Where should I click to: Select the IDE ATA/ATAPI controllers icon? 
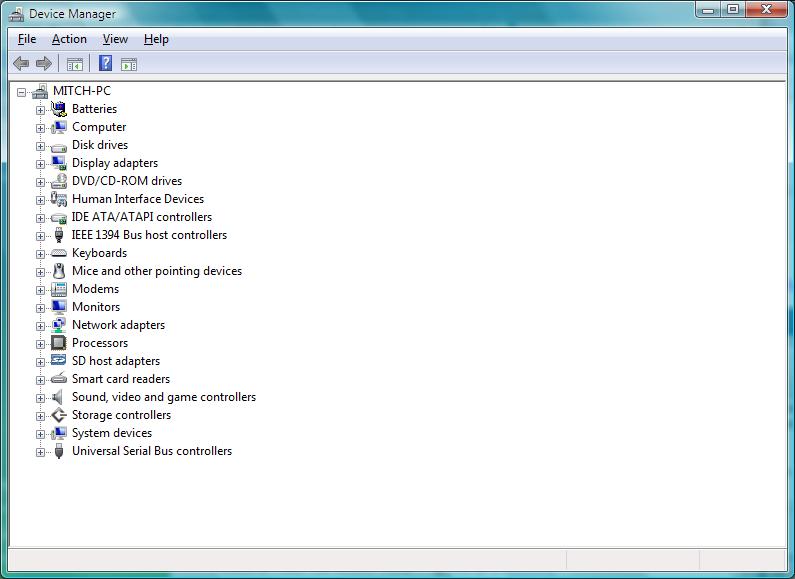tap(59, 219)
